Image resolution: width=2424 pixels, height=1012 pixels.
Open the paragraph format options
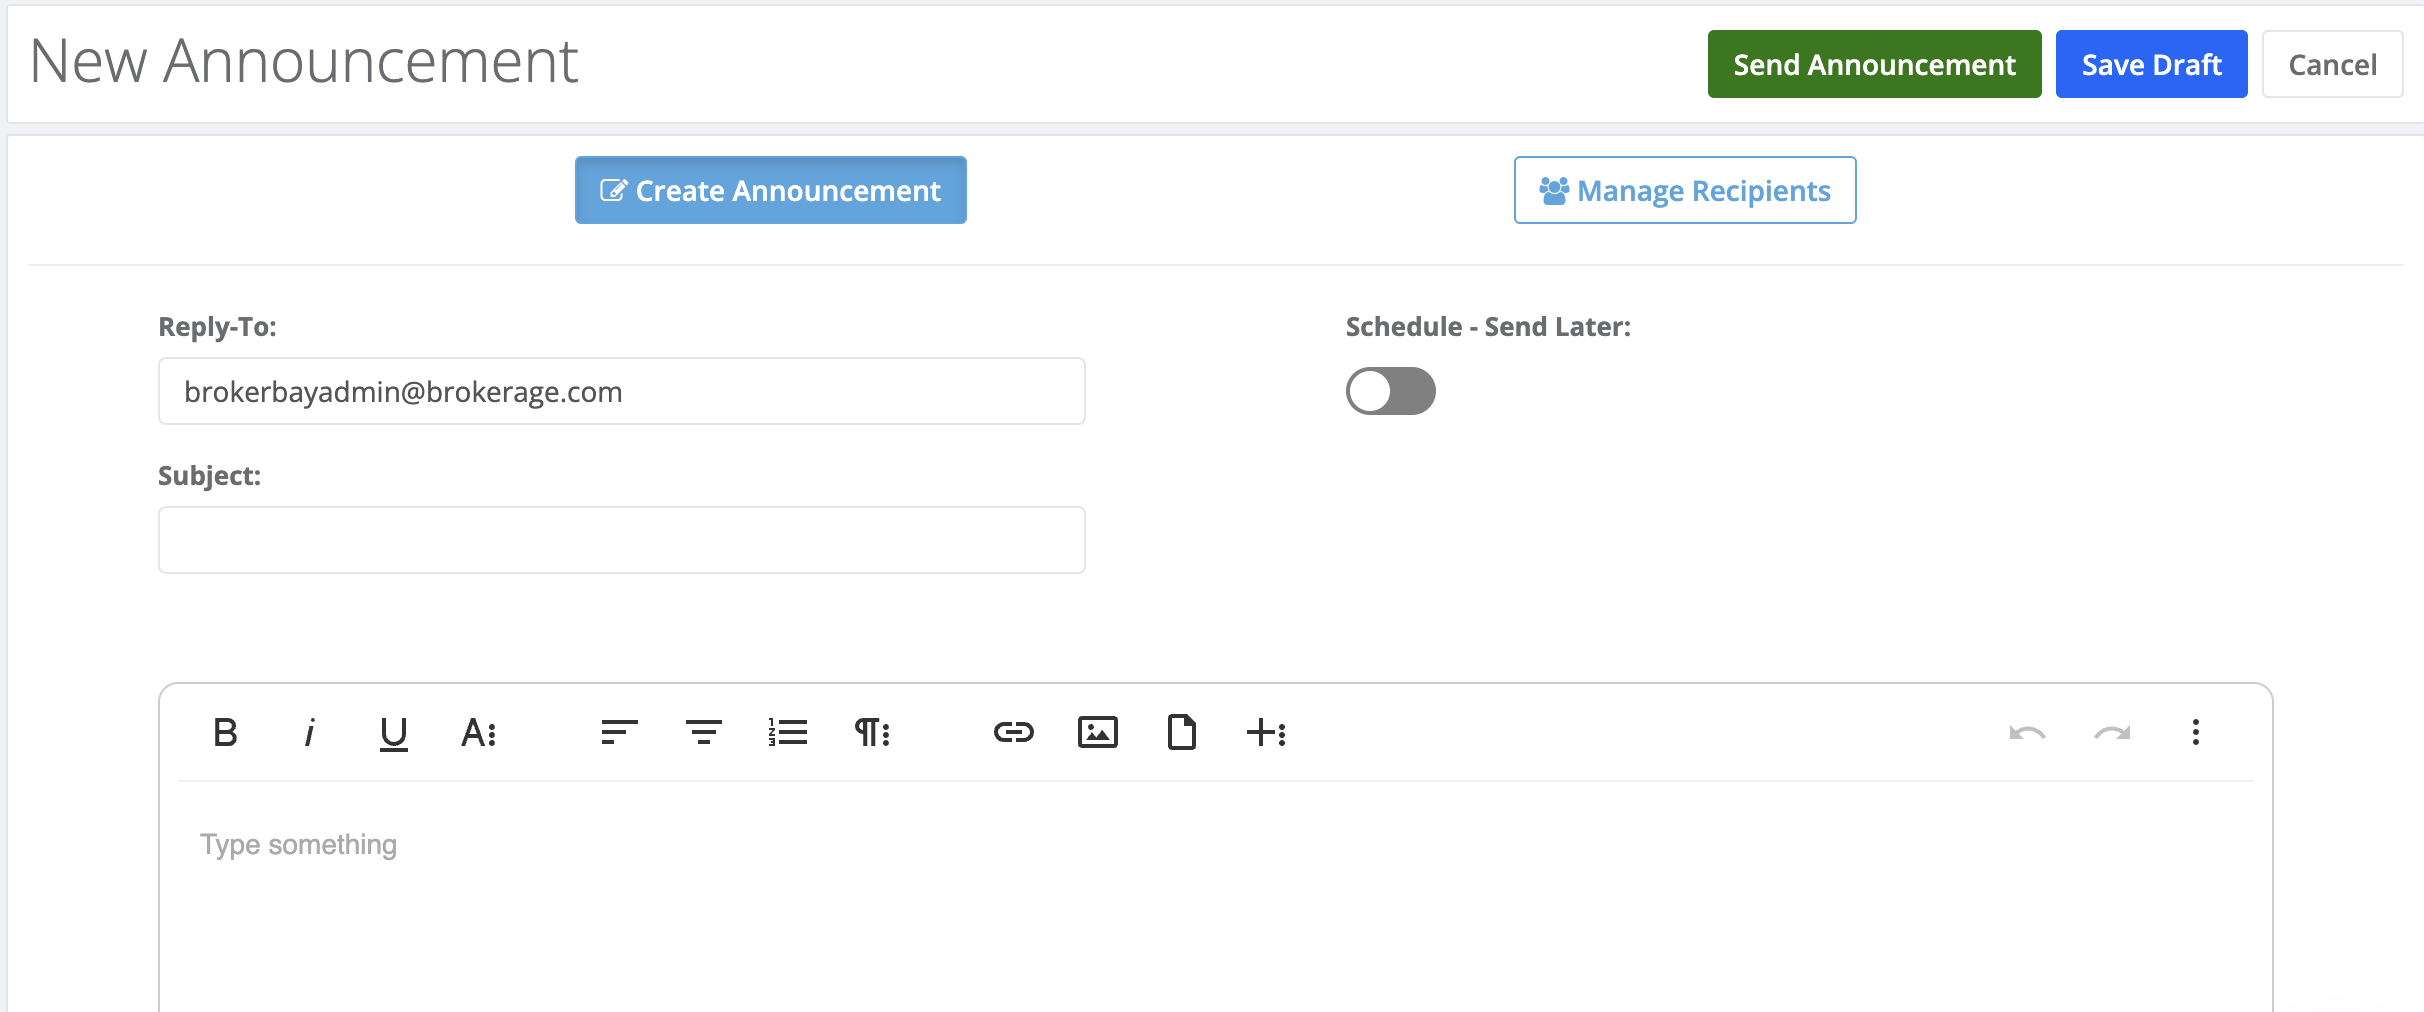[872, 733]
